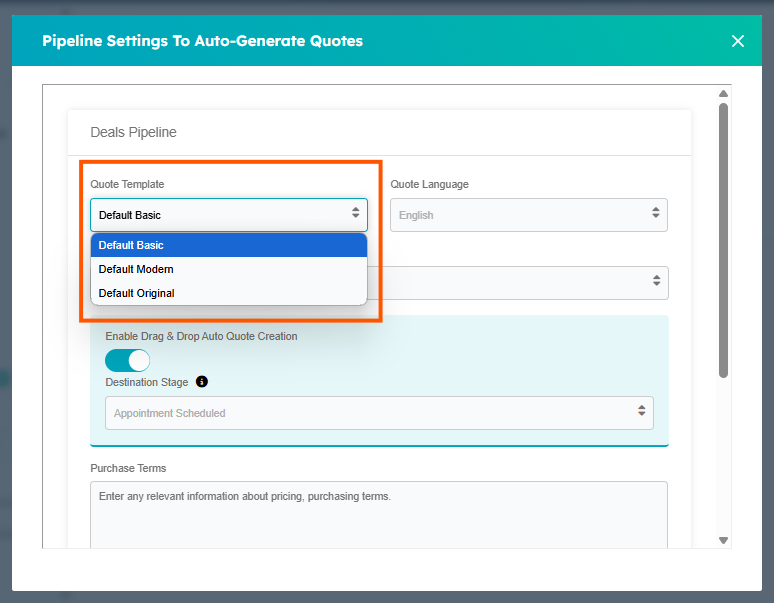Click the Deals Pipeline section header
Image resolution: width=774 pixels, height=603 pixels.
133,132
